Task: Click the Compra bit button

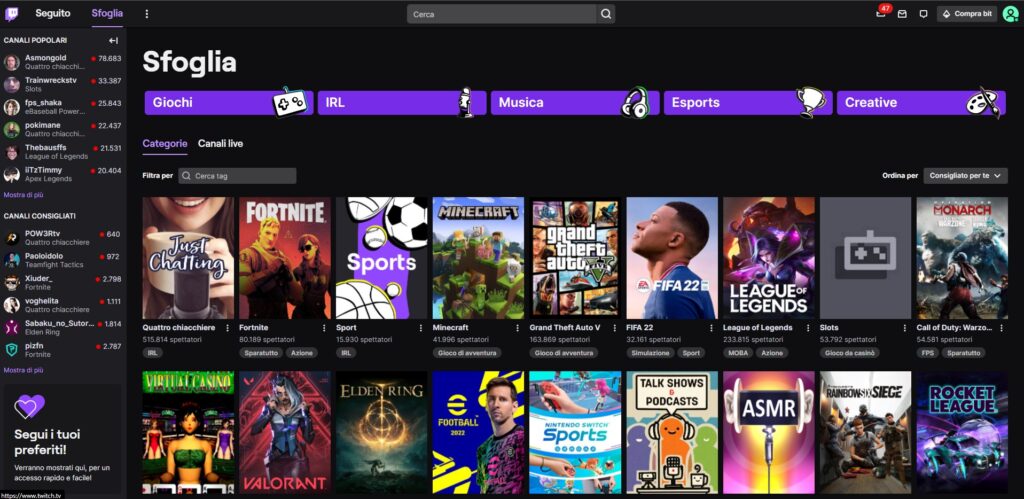Action: 967,14
